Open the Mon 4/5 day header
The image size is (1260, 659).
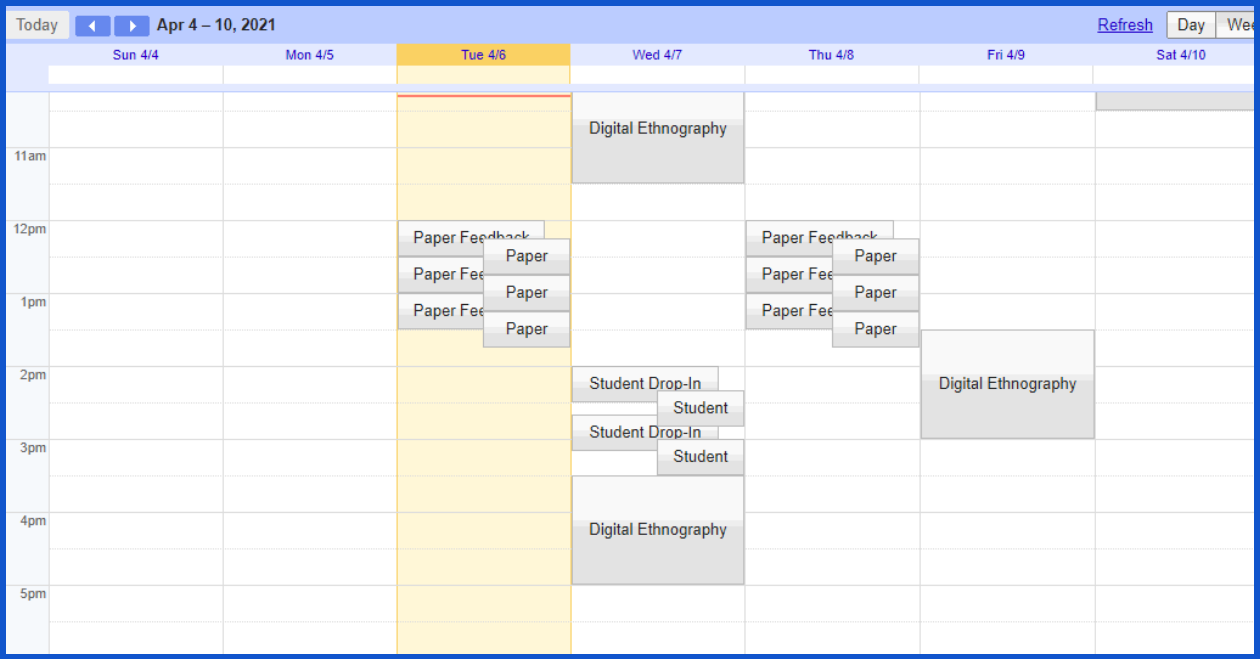310,55
